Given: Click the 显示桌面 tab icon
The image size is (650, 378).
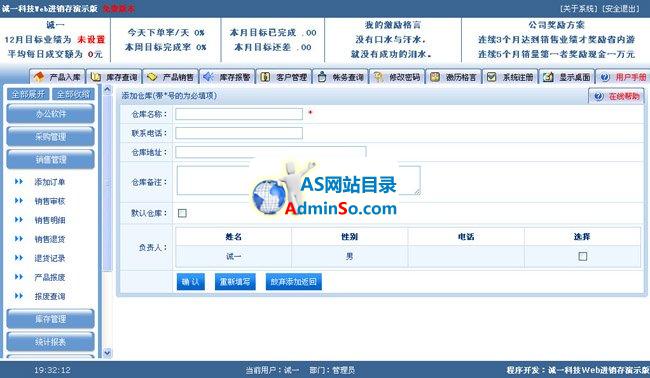Looking at the screenshot, I should [x=548, y=77].
